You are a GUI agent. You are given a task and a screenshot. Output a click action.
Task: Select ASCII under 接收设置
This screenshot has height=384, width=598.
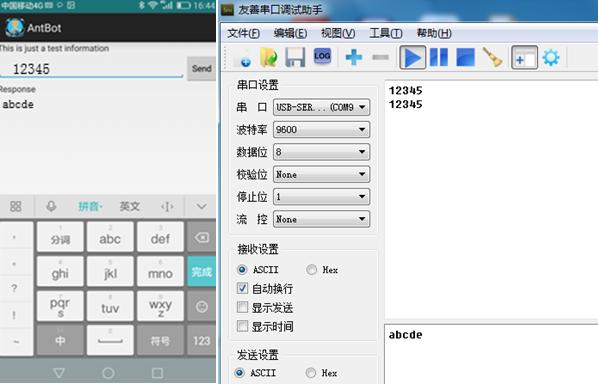coord(242,270)
